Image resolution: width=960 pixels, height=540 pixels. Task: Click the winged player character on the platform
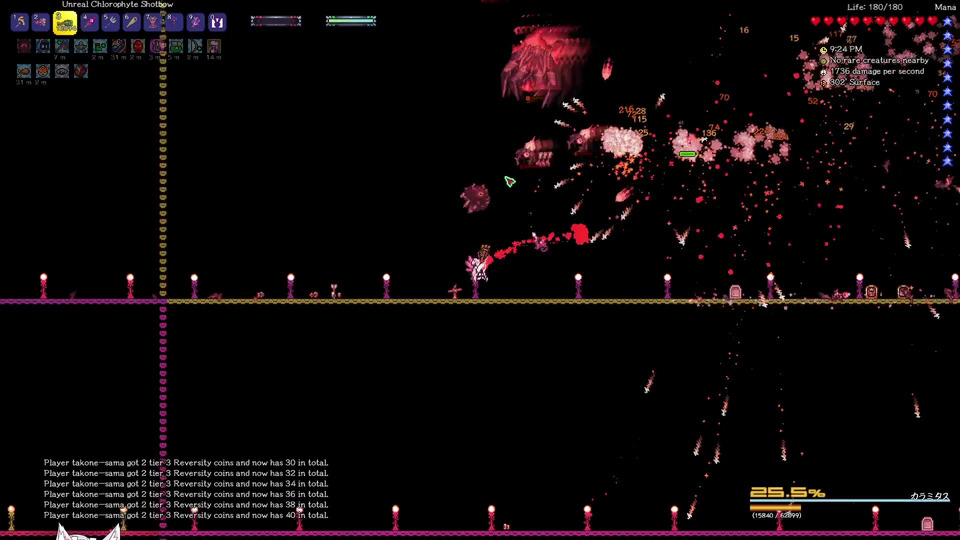(479, 264)
